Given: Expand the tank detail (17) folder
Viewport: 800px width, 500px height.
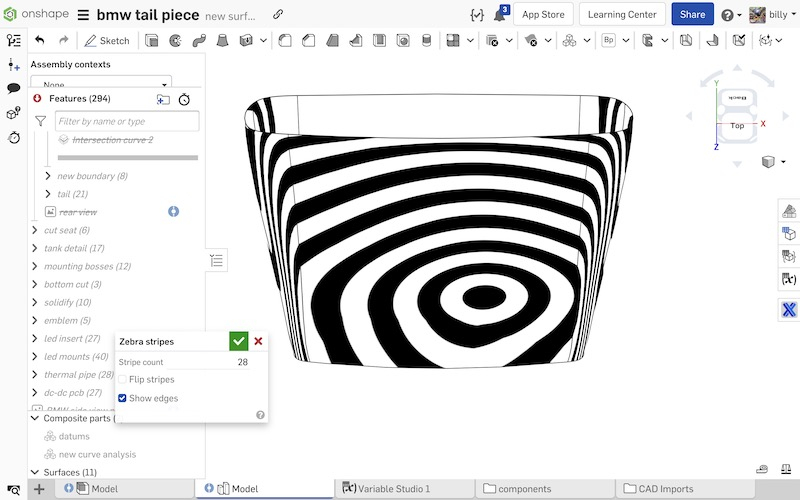Looking at the screenshot, I should click(35, 248).
